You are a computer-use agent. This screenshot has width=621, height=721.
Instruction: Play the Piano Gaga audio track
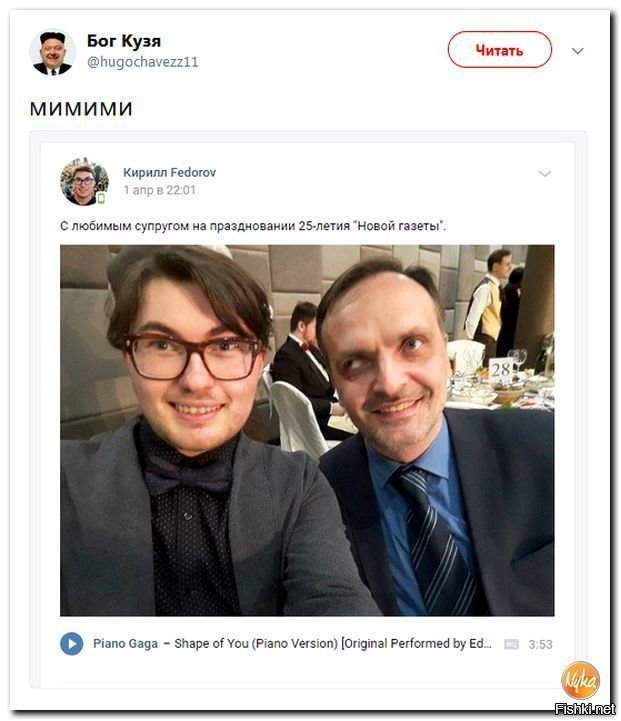click(72, 643)
